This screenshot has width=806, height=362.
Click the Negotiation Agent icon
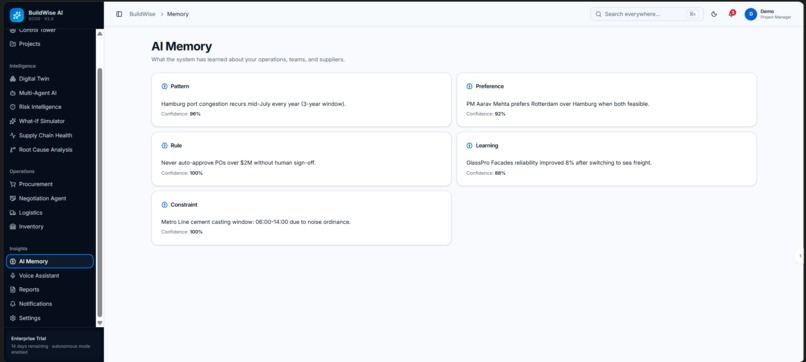pyautogui.click(x=13, y=198)
